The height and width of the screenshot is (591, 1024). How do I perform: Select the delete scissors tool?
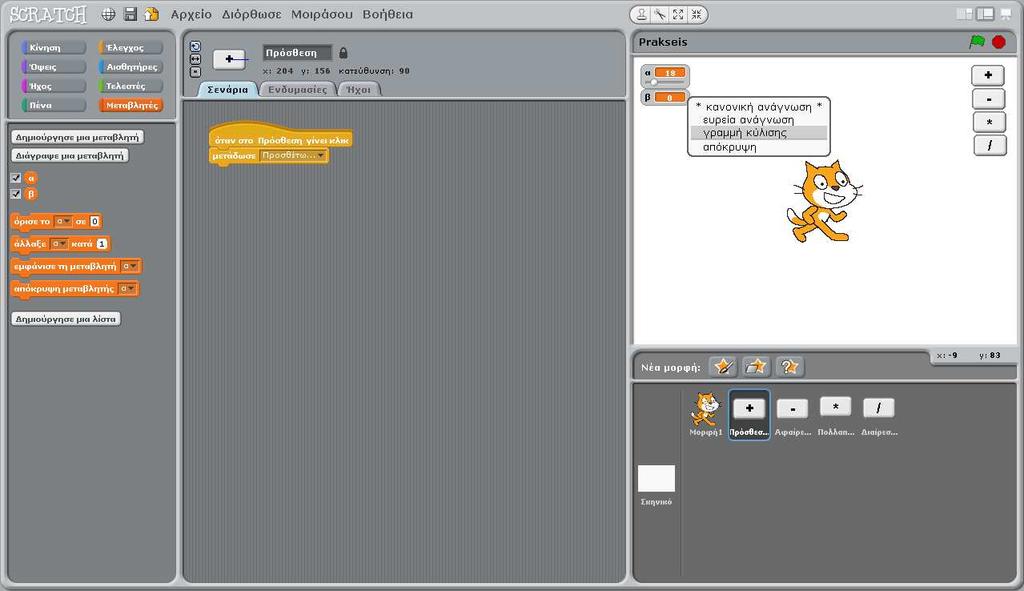click(x=660, y=14)
